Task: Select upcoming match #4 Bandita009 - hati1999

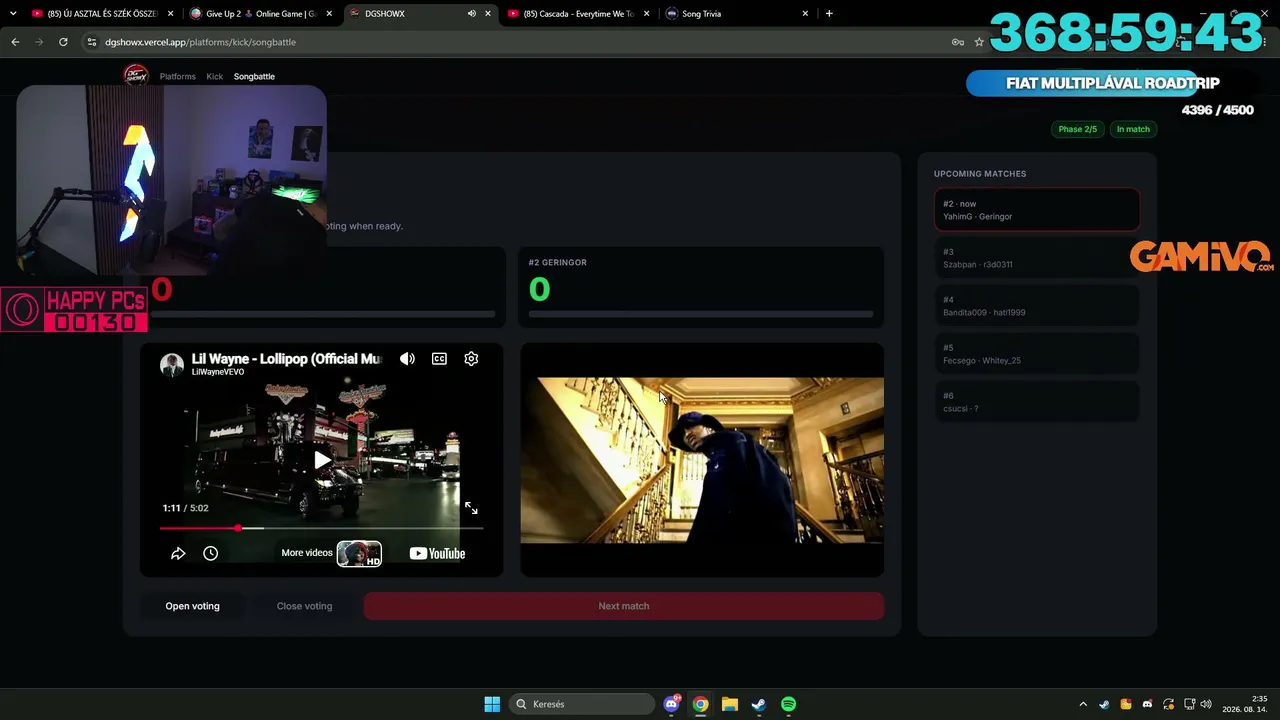Action: [x=1037, y=306]
